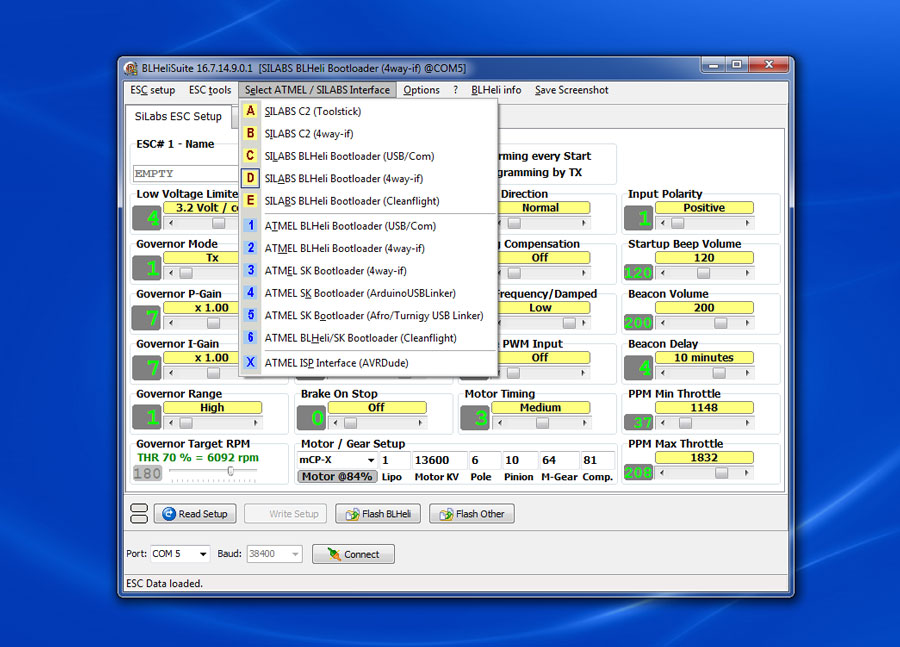The width and height of the screenshot is (900, 647).
Task: Click right arrow of Input Polarity slider
Action: (747, 223)
